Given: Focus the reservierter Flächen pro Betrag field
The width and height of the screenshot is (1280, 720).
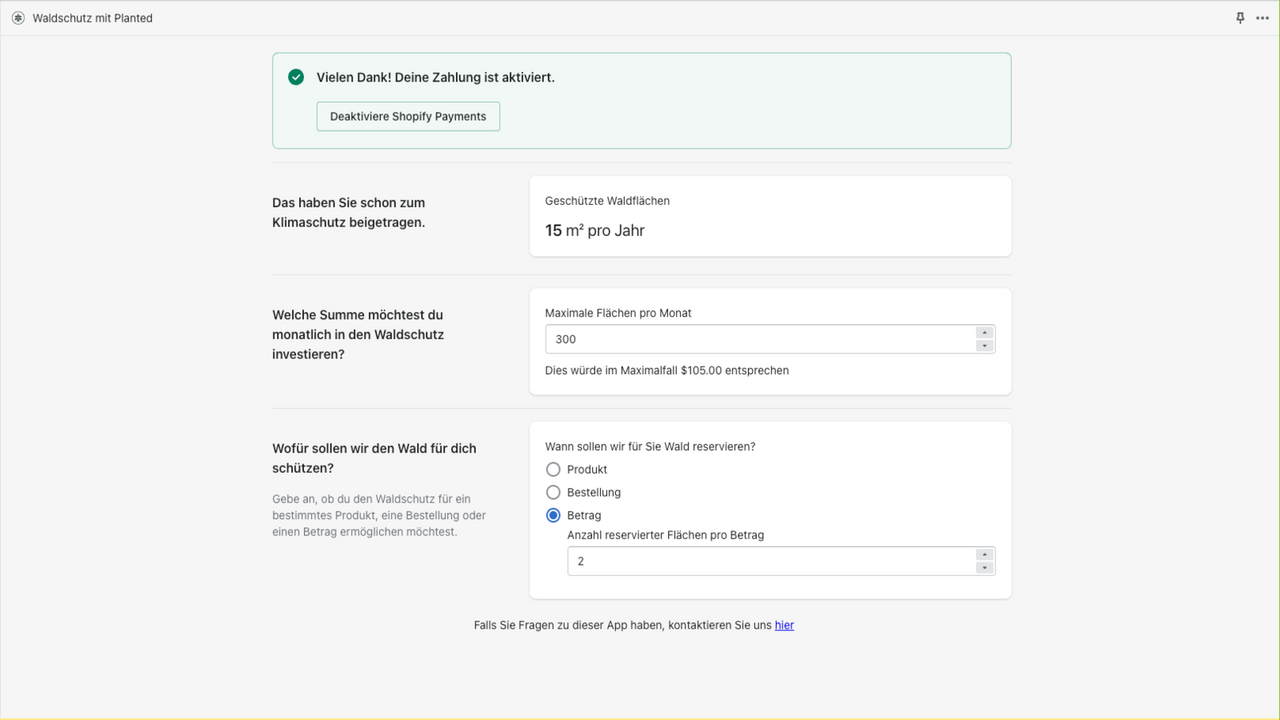Looking at the screenshot, I should click(781, 561).
